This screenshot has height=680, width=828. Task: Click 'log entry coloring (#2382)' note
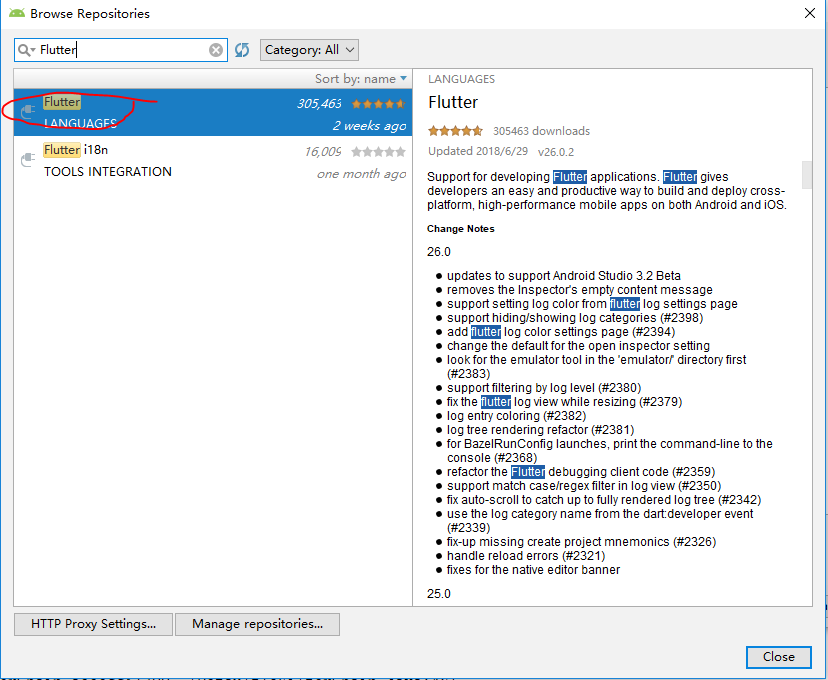(516, 416)
